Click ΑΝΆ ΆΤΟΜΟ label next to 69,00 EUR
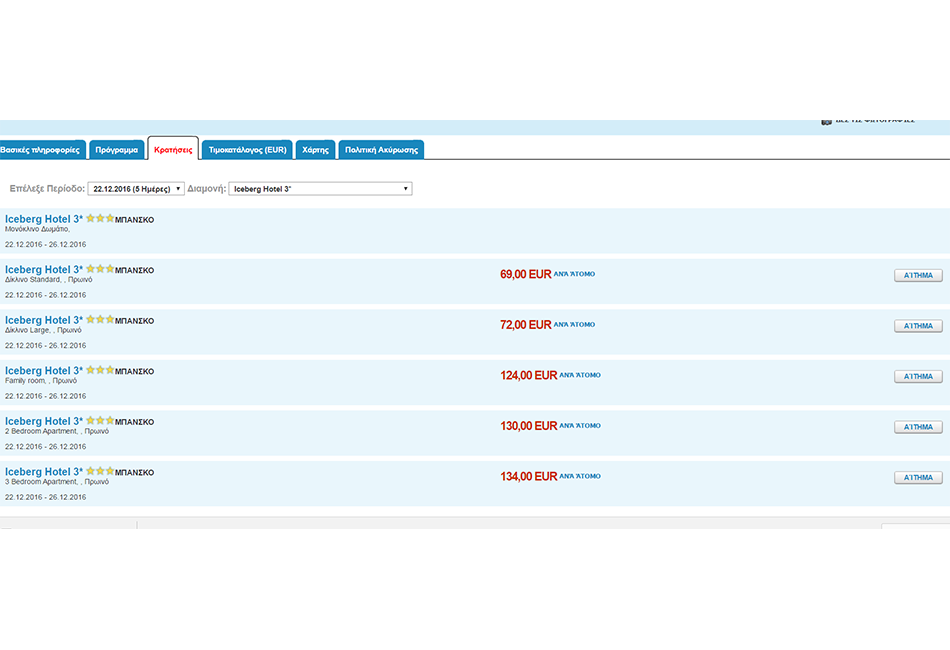The width and height of the screenshot is (950, 650). (574, 274)
